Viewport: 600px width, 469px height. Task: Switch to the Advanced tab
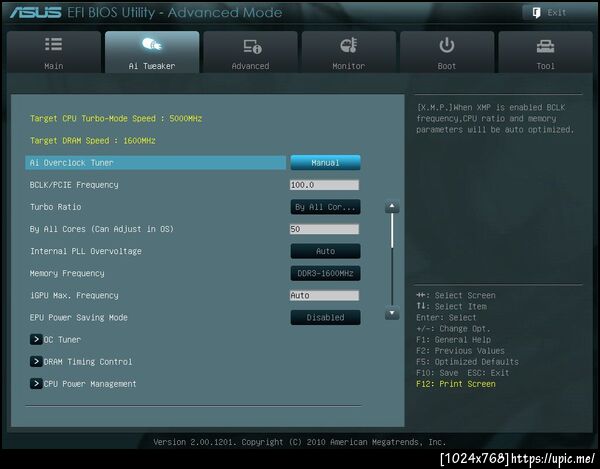(x=250, y=52)
